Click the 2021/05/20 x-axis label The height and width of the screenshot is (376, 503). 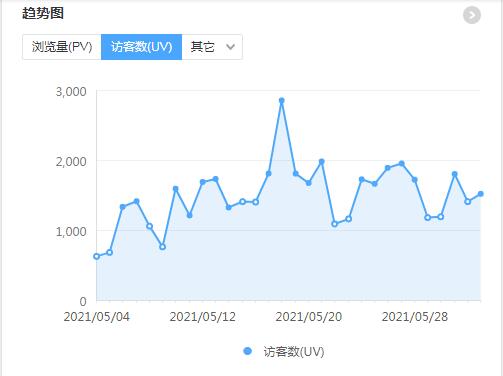tap(309, 316)
